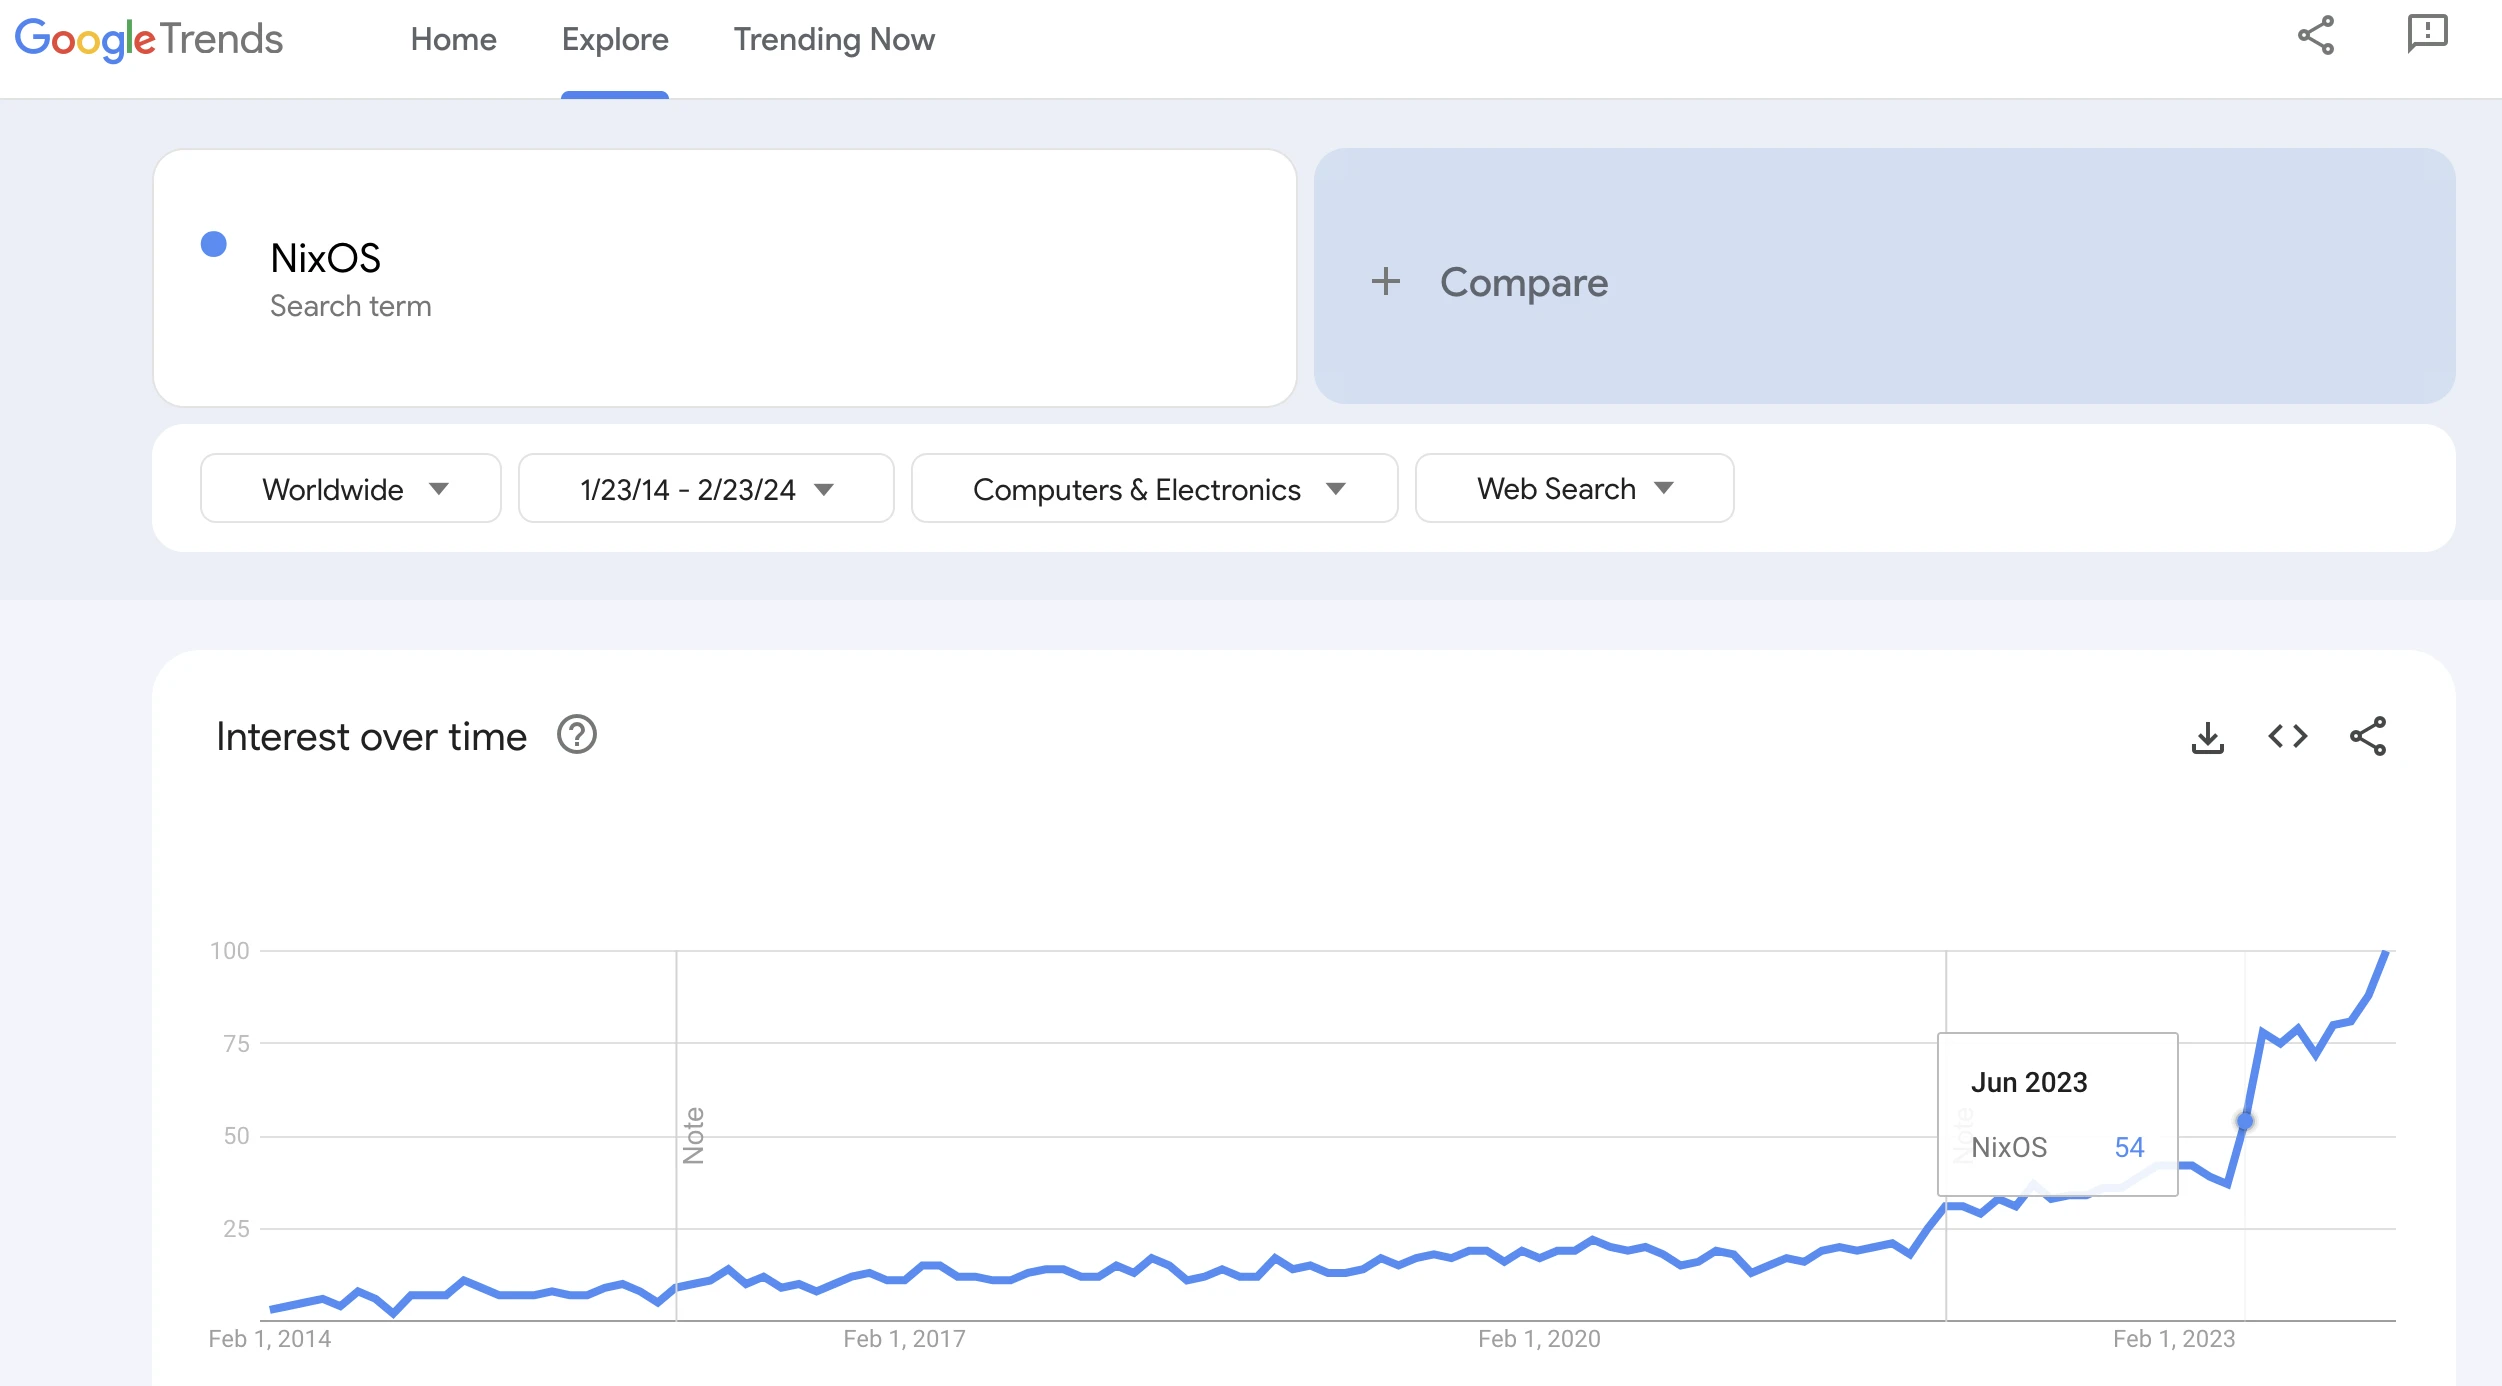Go to the Home tab
The height and width of the screenshot is (1386, 2502).
pyautogui.click(x=453, y=40)
